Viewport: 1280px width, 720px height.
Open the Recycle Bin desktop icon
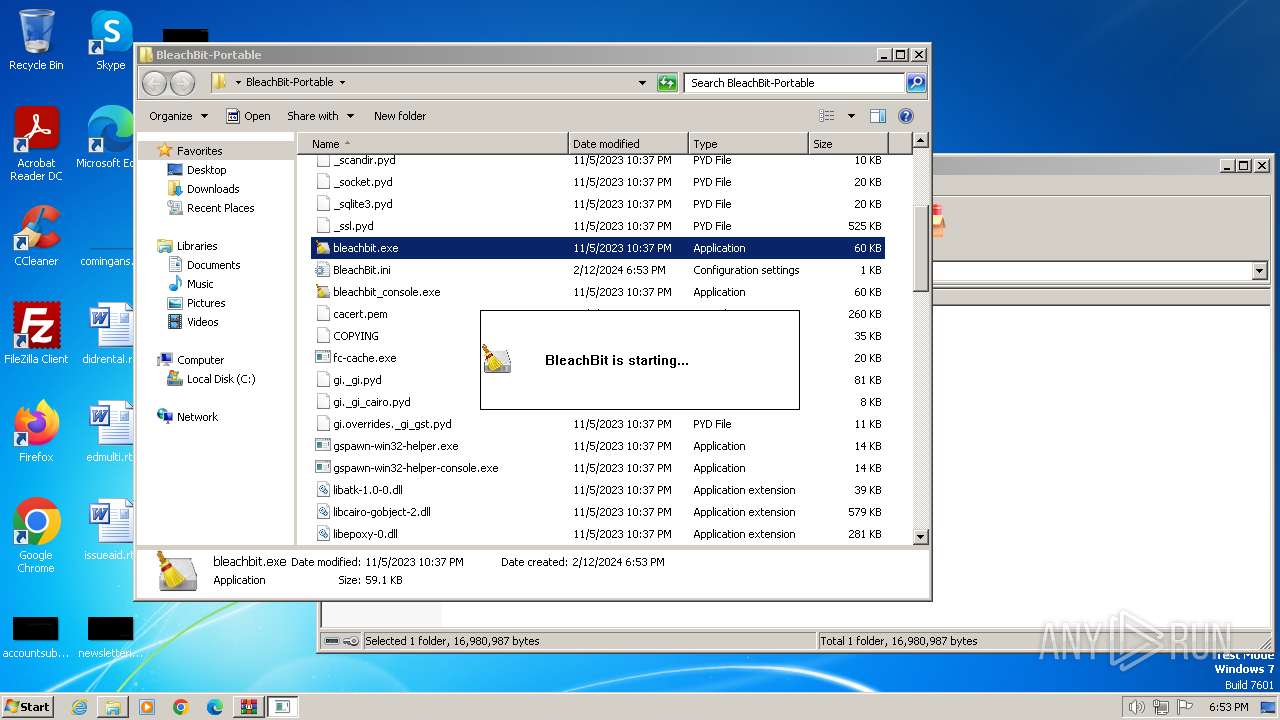coord(36,40)
